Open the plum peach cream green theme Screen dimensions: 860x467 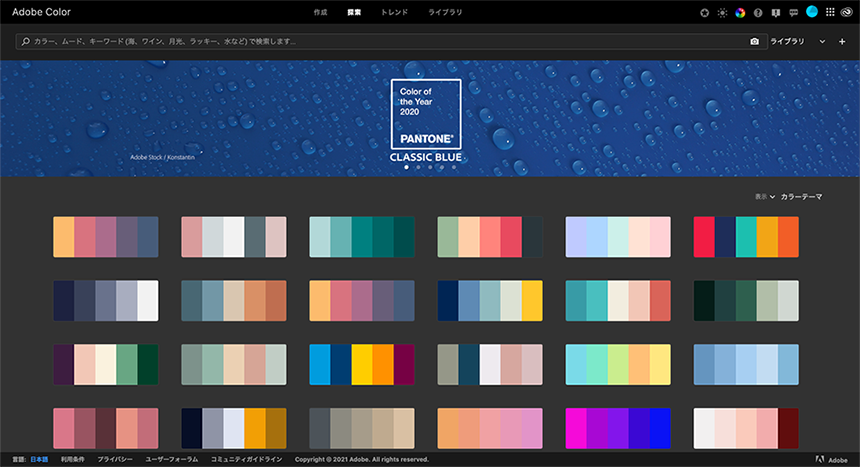pyautogui.click(x=106, y=364)
